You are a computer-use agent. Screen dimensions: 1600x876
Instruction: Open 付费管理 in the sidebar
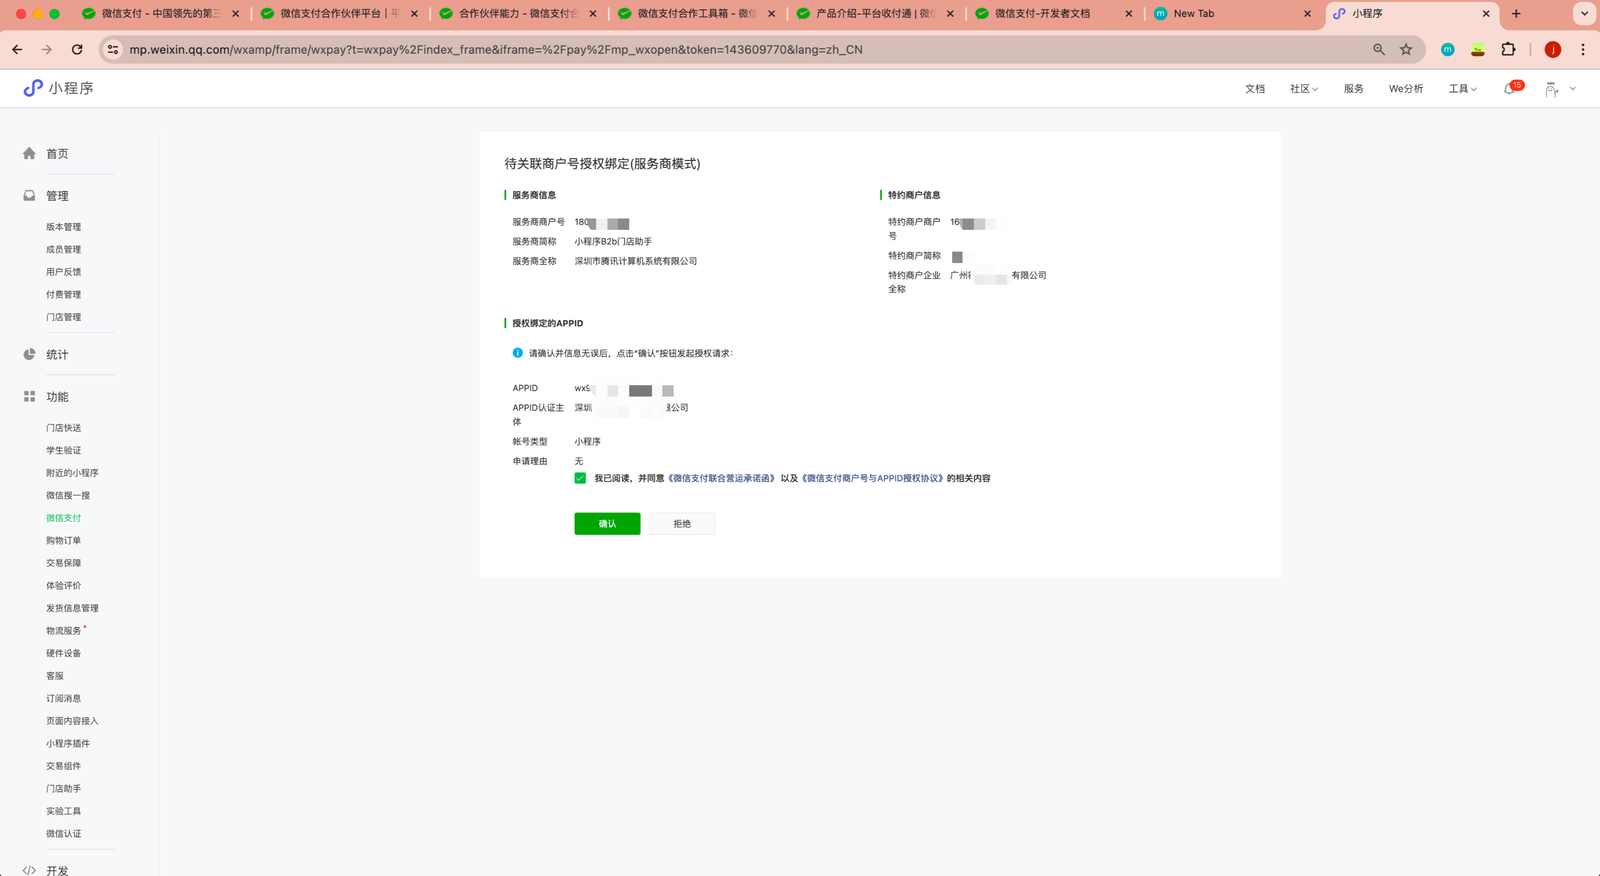pyautogui.click(x=64, y=295)
